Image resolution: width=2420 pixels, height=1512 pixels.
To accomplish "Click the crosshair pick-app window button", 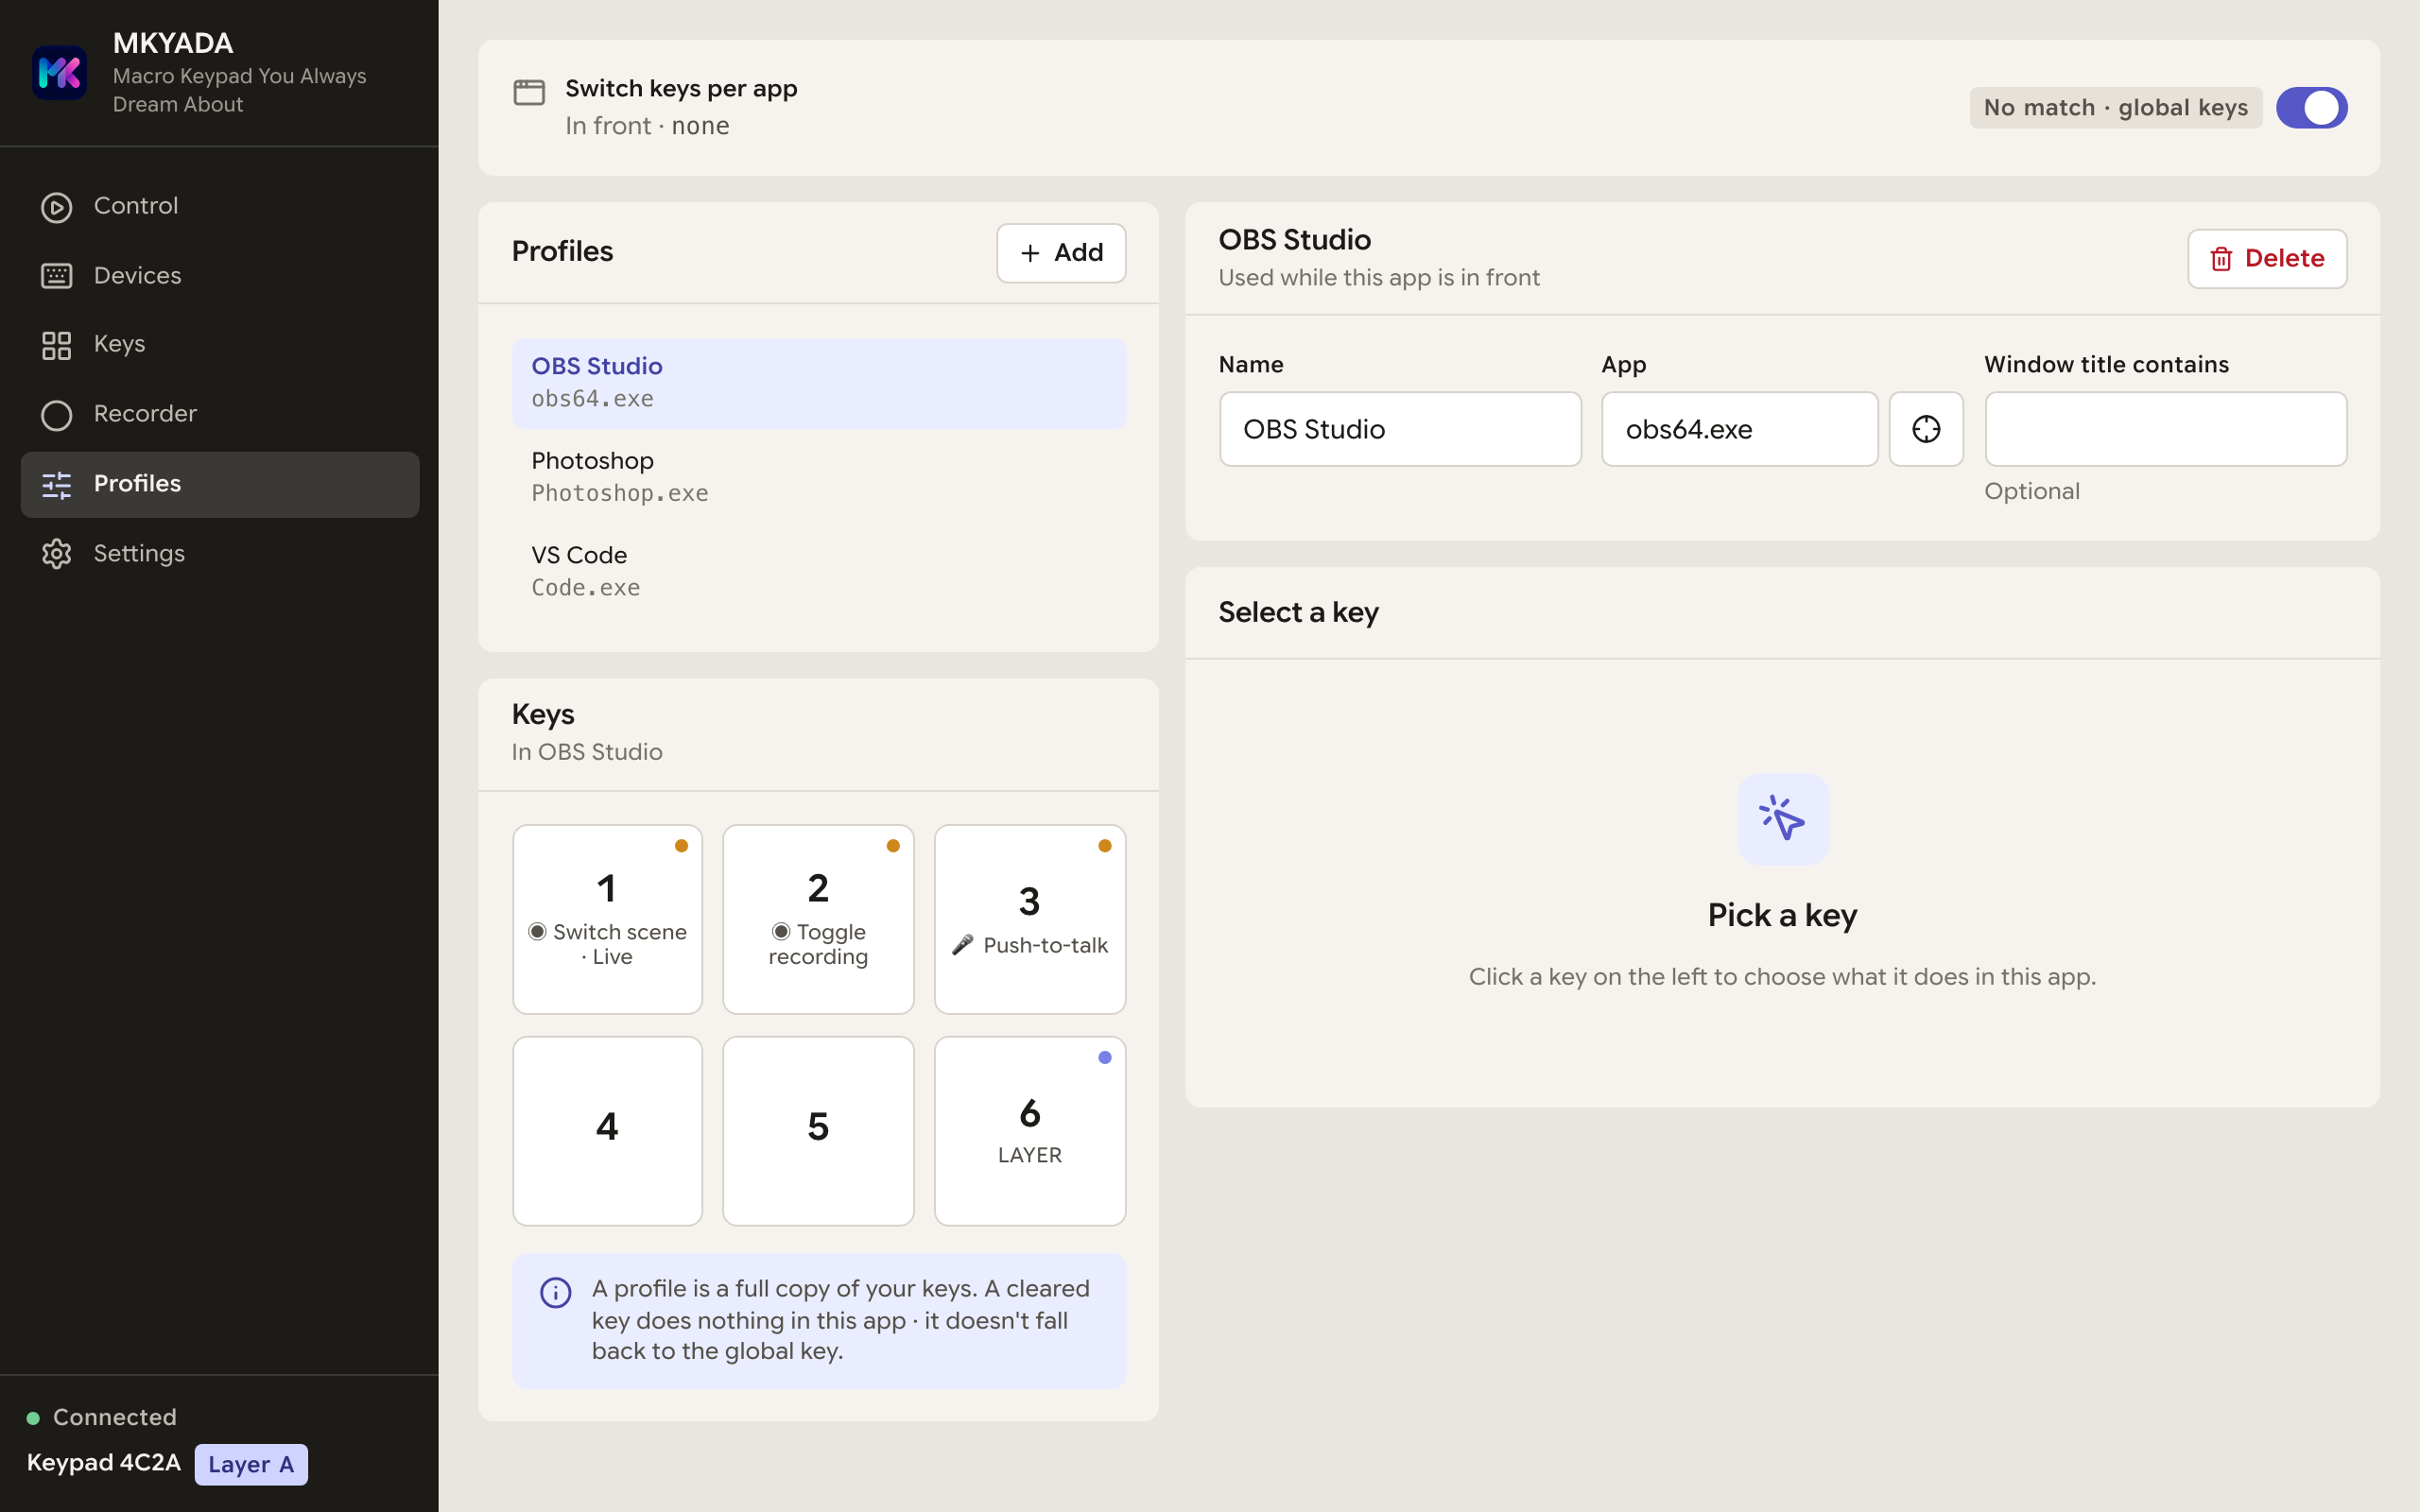I will (x=1926, y=429).
